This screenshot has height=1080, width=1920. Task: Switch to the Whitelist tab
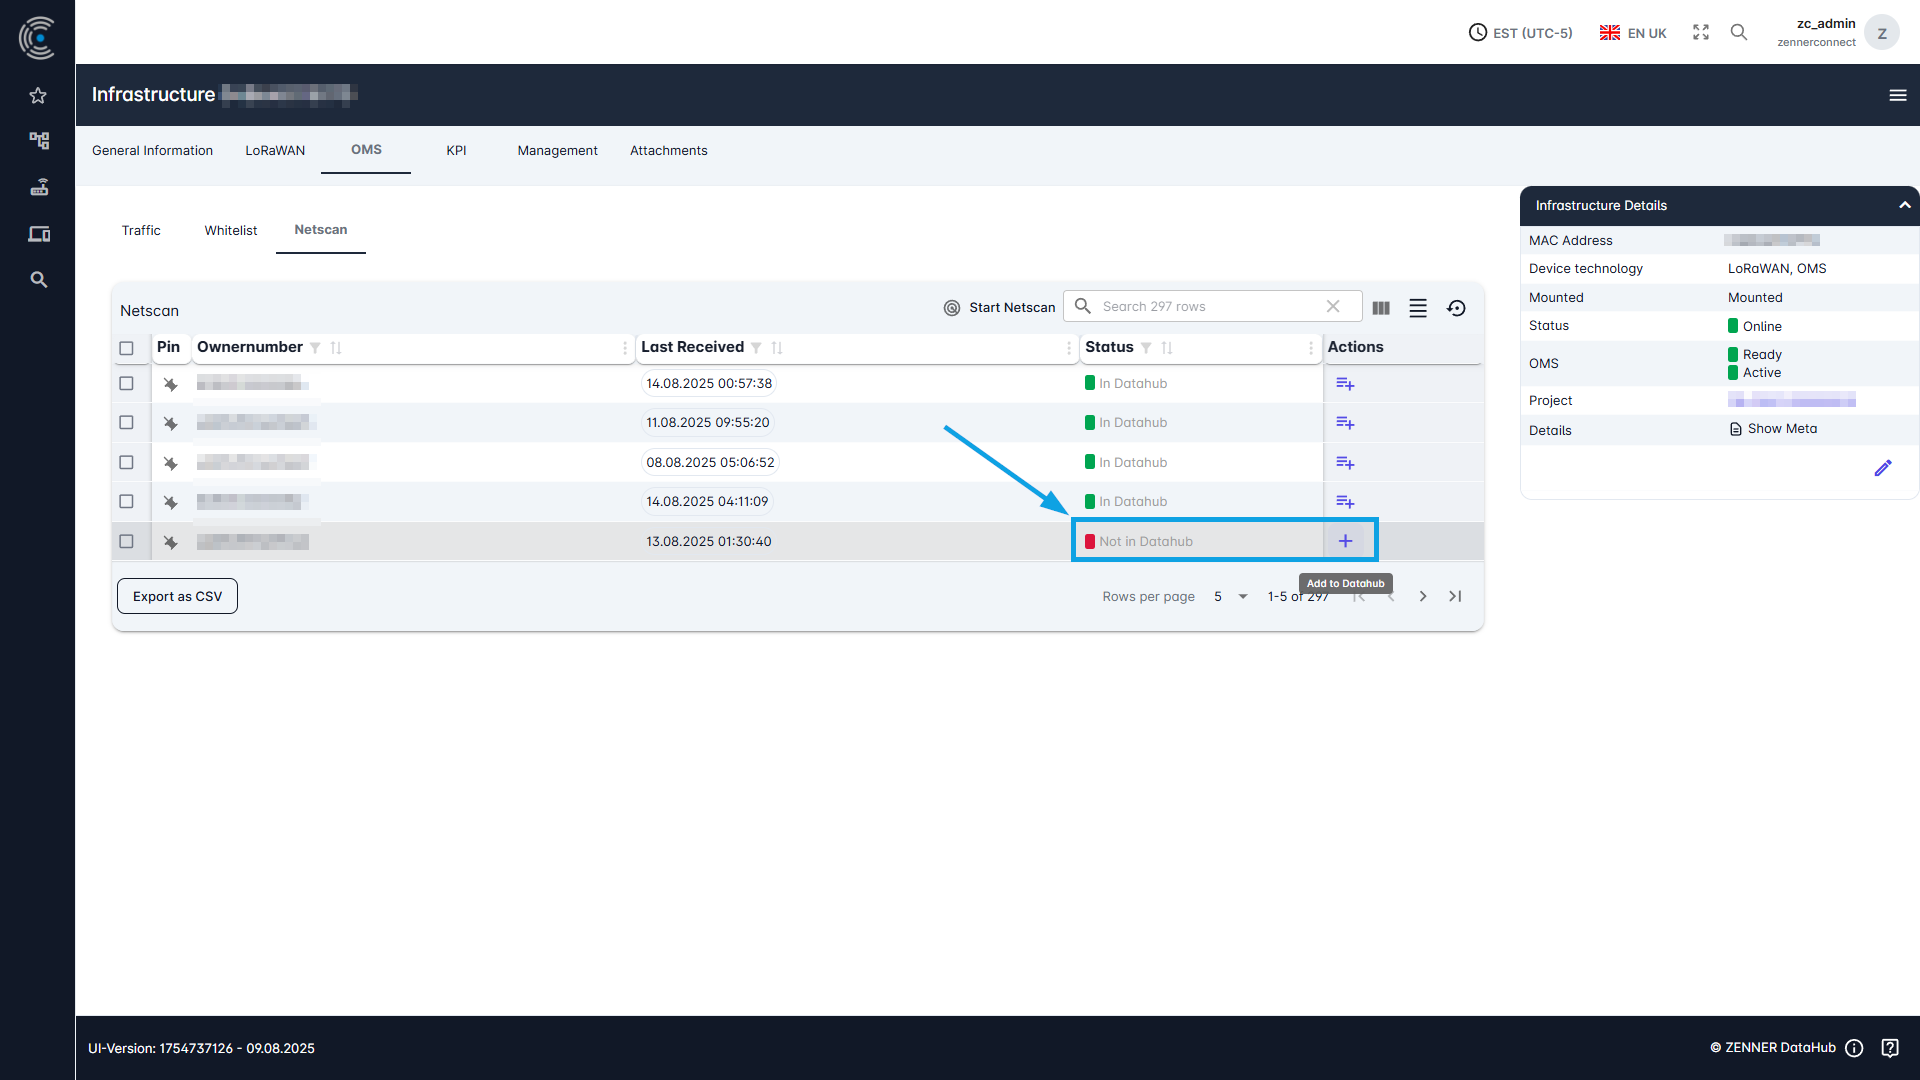(230, 230)
